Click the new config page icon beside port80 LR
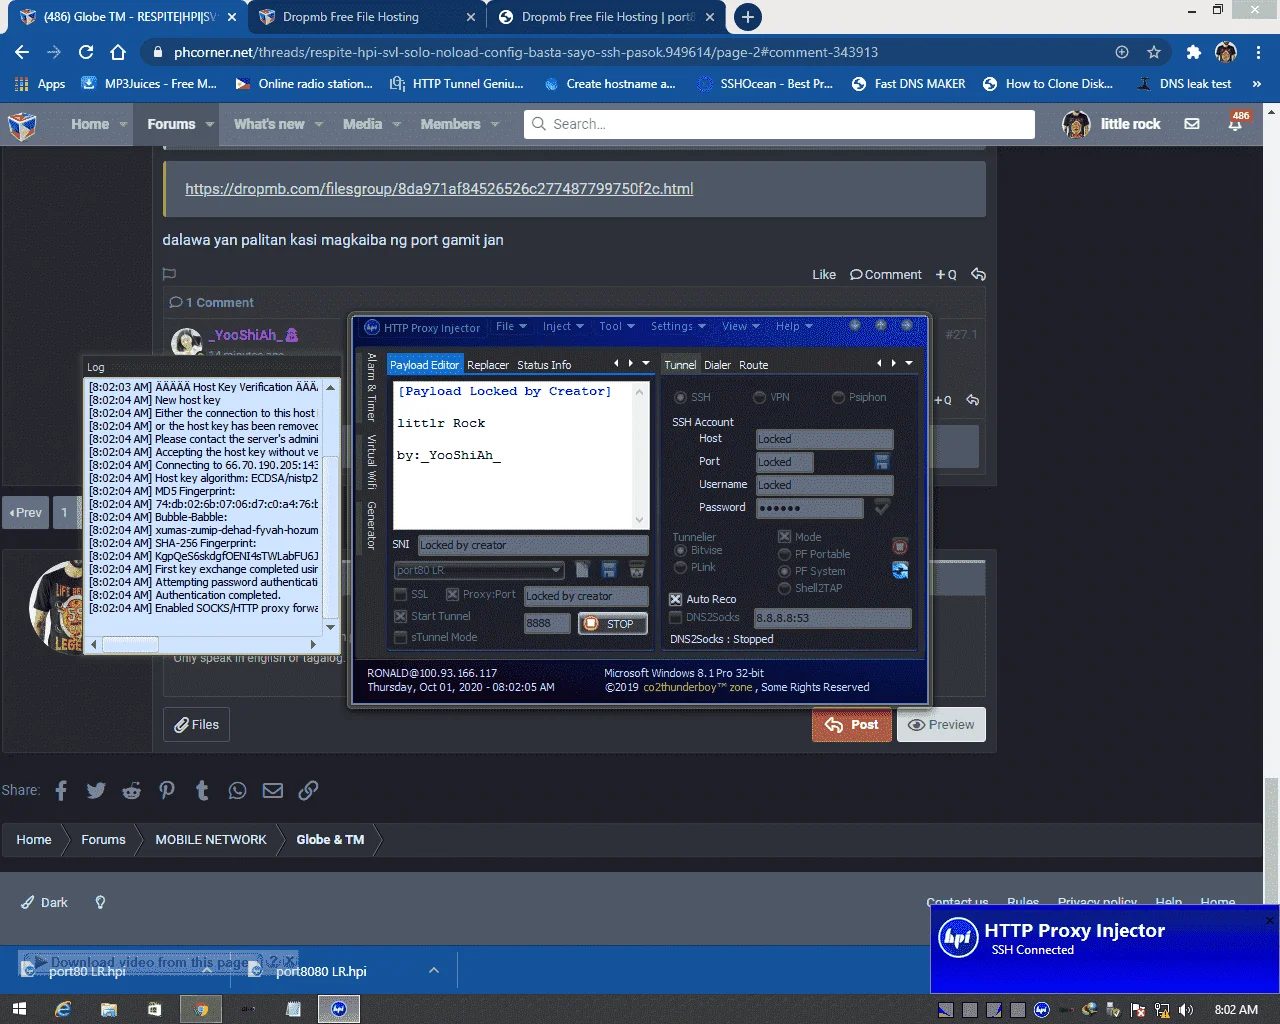1280x1024 pixels. [x=582, y=570]
